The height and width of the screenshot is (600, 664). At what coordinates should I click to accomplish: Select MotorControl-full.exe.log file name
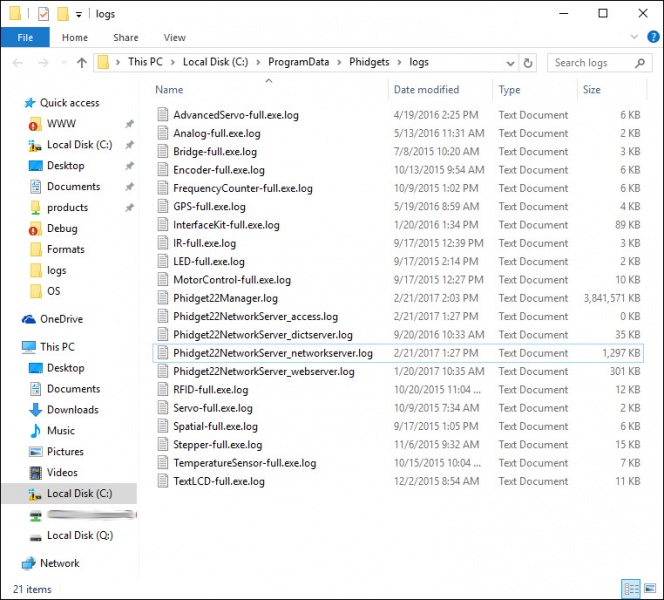[232, 280]
